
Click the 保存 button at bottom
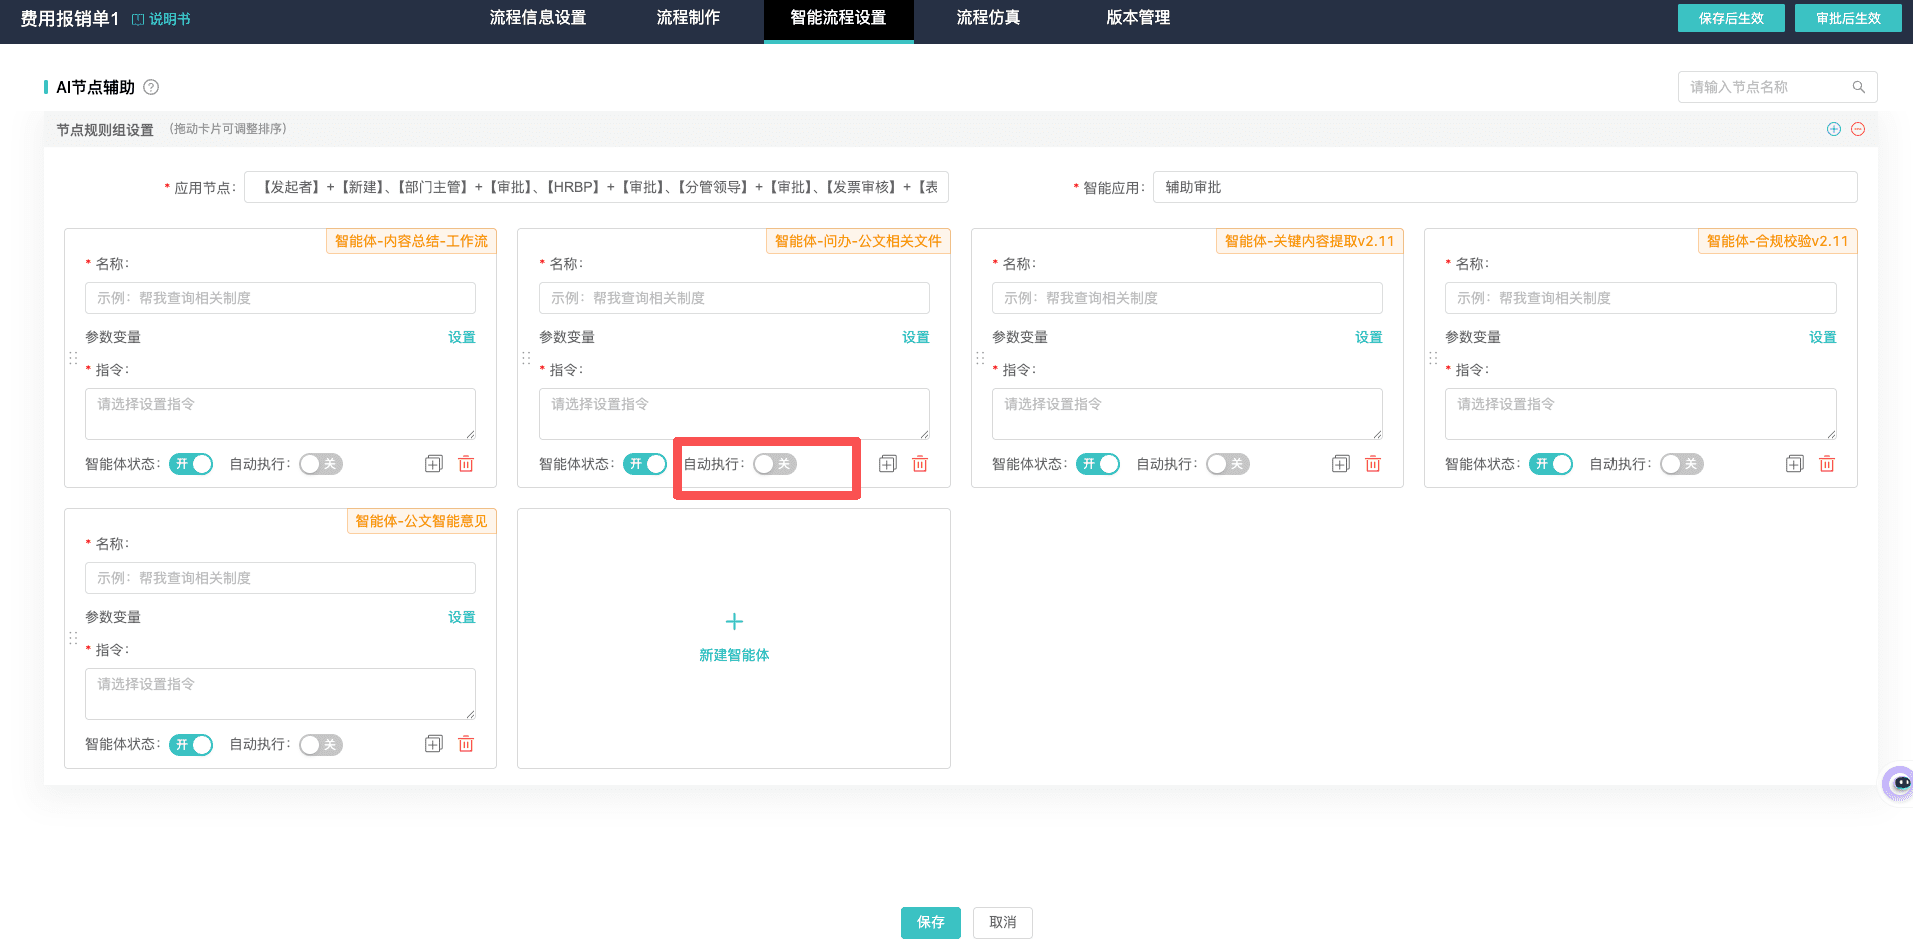click(x=931, y=923)
